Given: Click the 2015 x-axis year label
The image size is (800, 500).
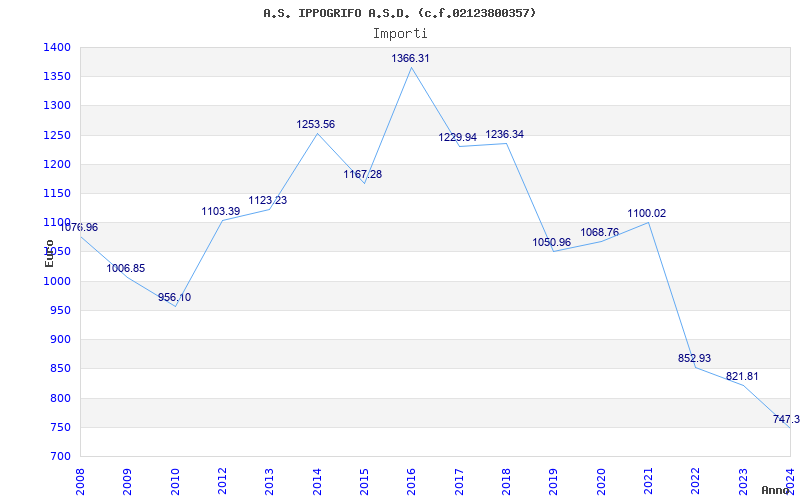Looking at the screenshot, I should [364, 482].
